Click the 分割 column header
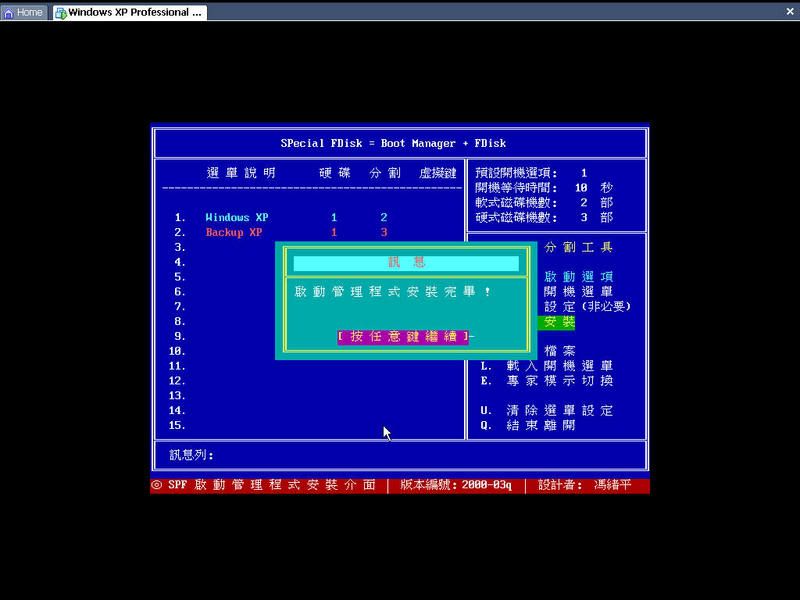This screenshot has height=600, width=800. 385,173
